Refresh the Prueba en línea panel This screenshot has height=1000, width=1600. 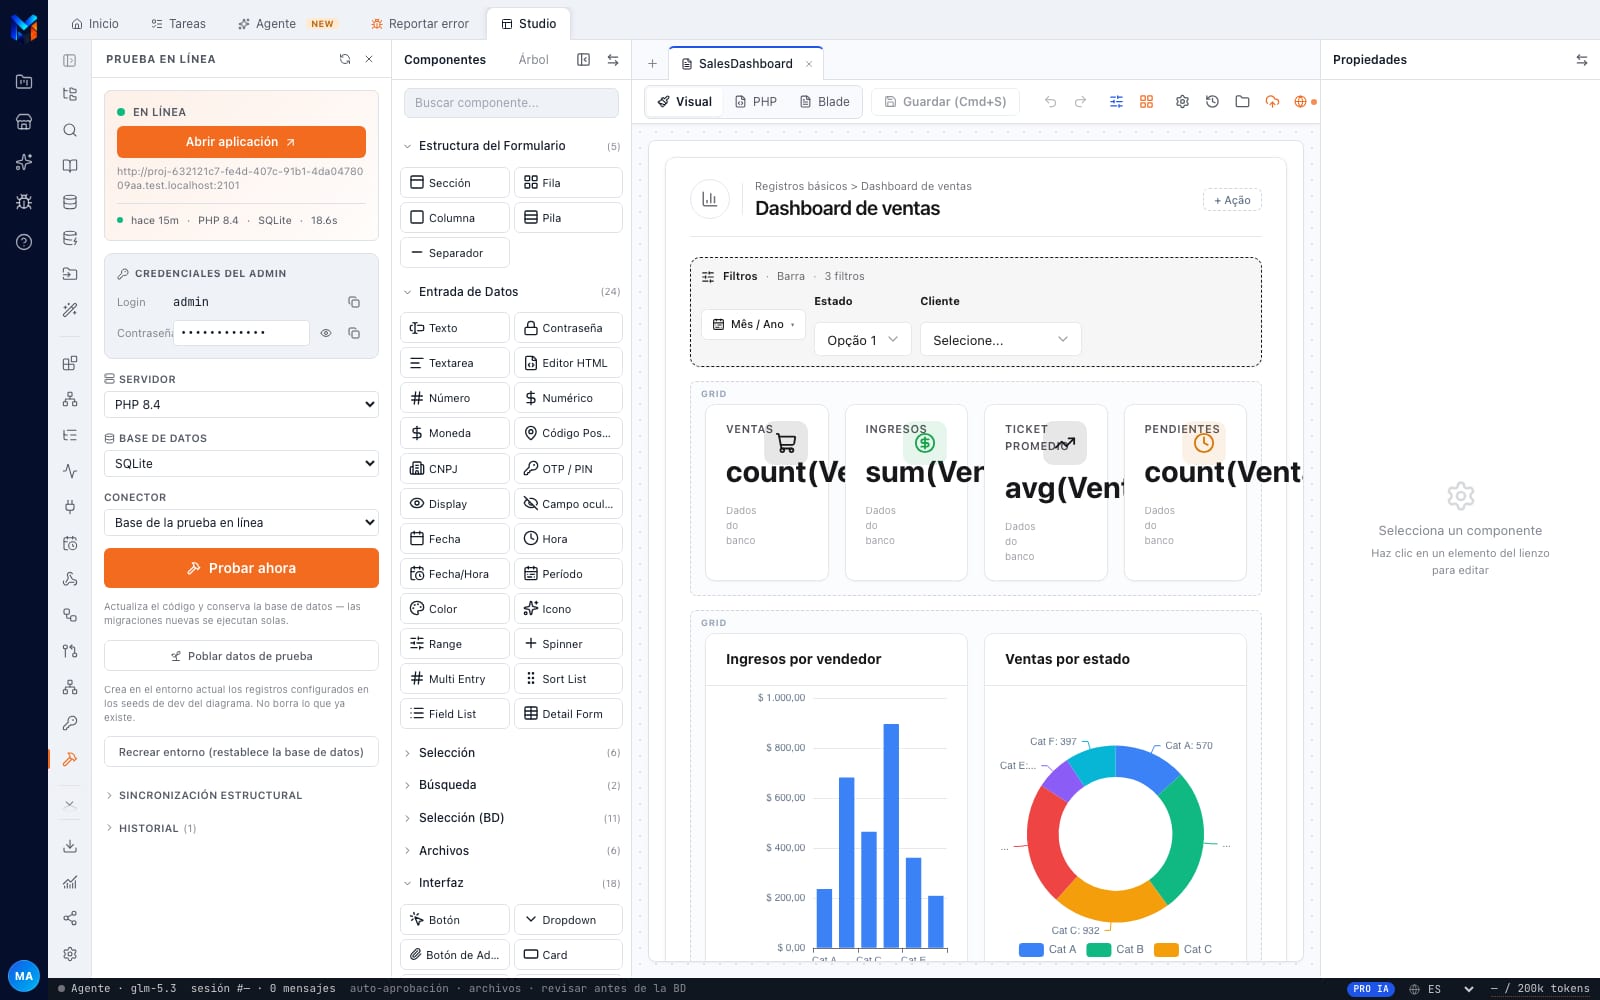coord(345,59)
